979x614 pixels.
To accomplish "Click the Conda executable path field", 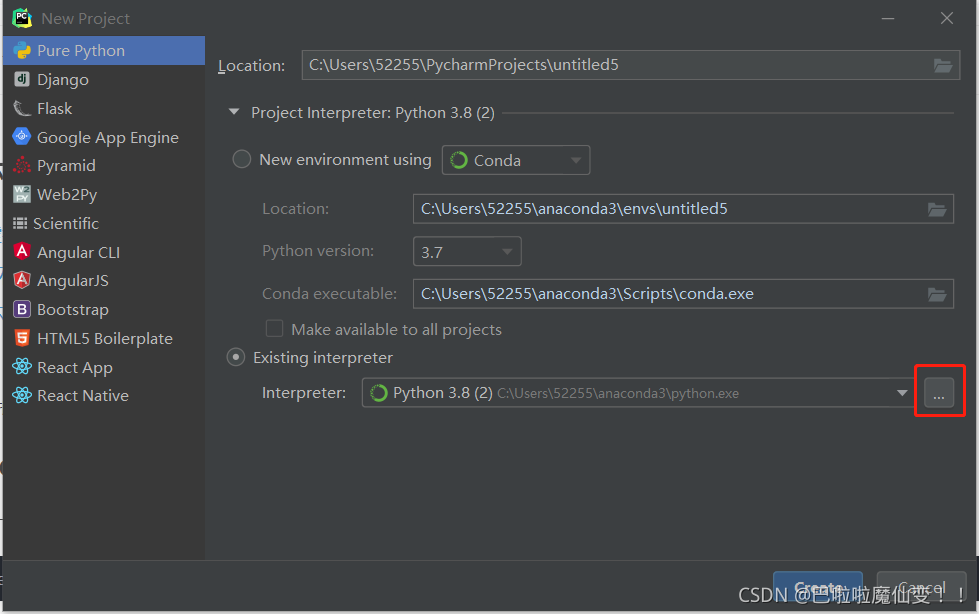I will (683, 294).
